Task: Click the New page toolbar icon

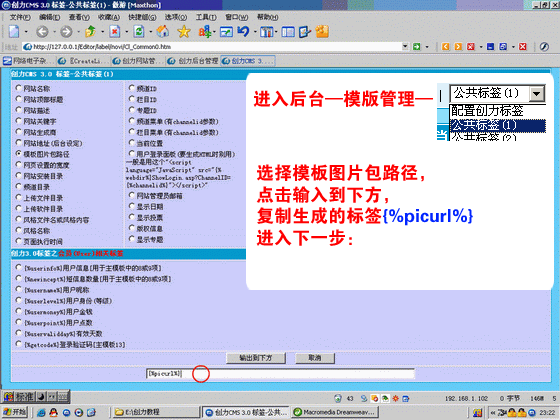Action: coord(14,32)
